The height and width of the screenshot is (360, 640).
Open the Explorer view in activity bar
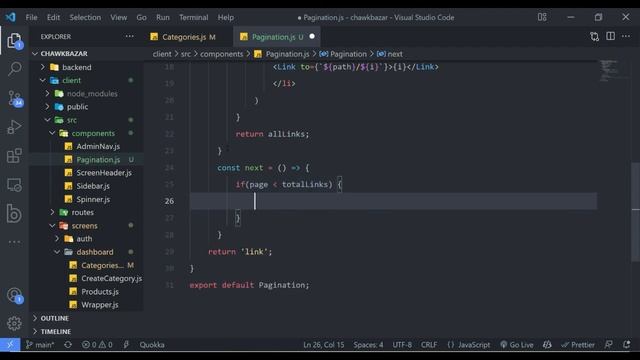click(14, 41)
